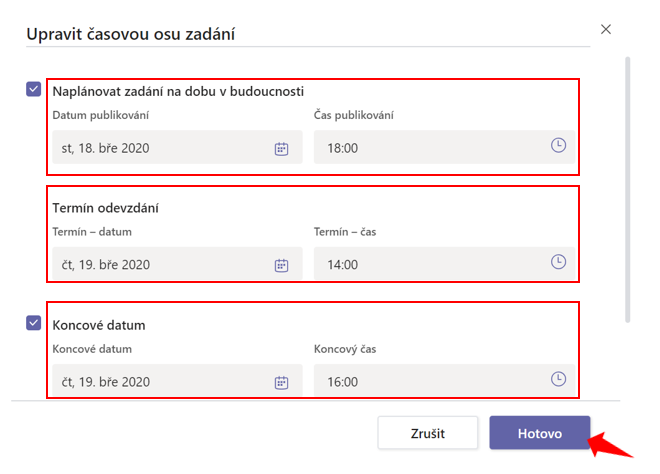Click the Hotovo button
Image resolution: width=660 pixels, height=474 pixels.
pyautogui.click(x=540, y=433)
